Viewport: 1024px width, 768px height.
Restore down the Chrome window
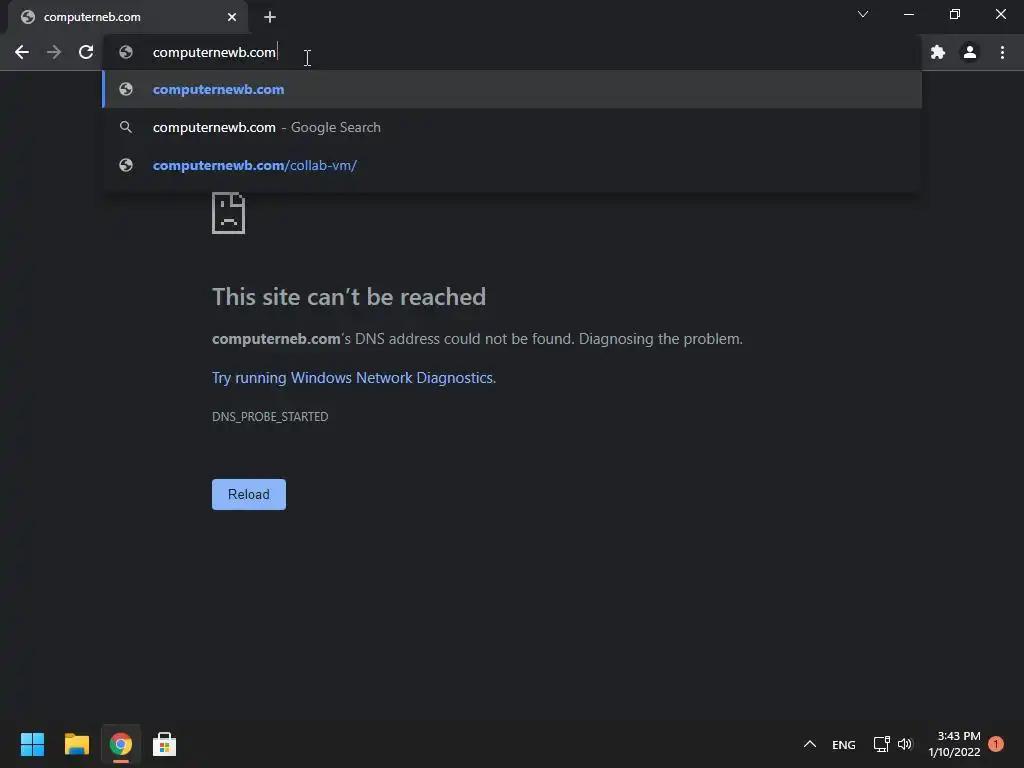pos(955,14)
